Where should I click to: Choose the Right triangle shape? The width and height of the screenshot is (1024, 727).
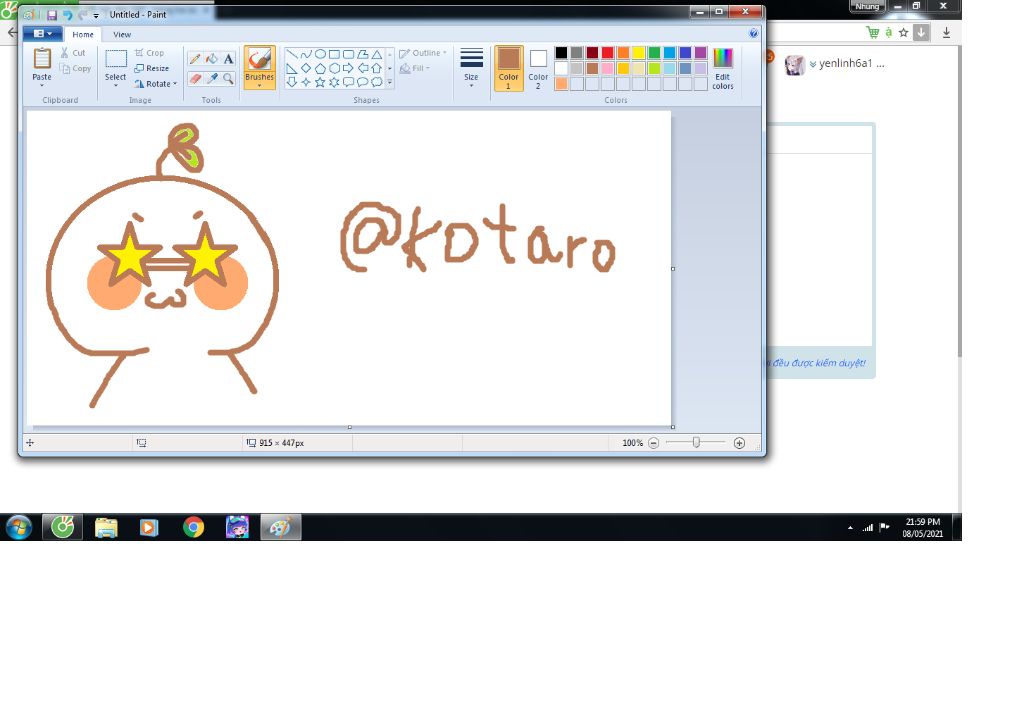292,68
